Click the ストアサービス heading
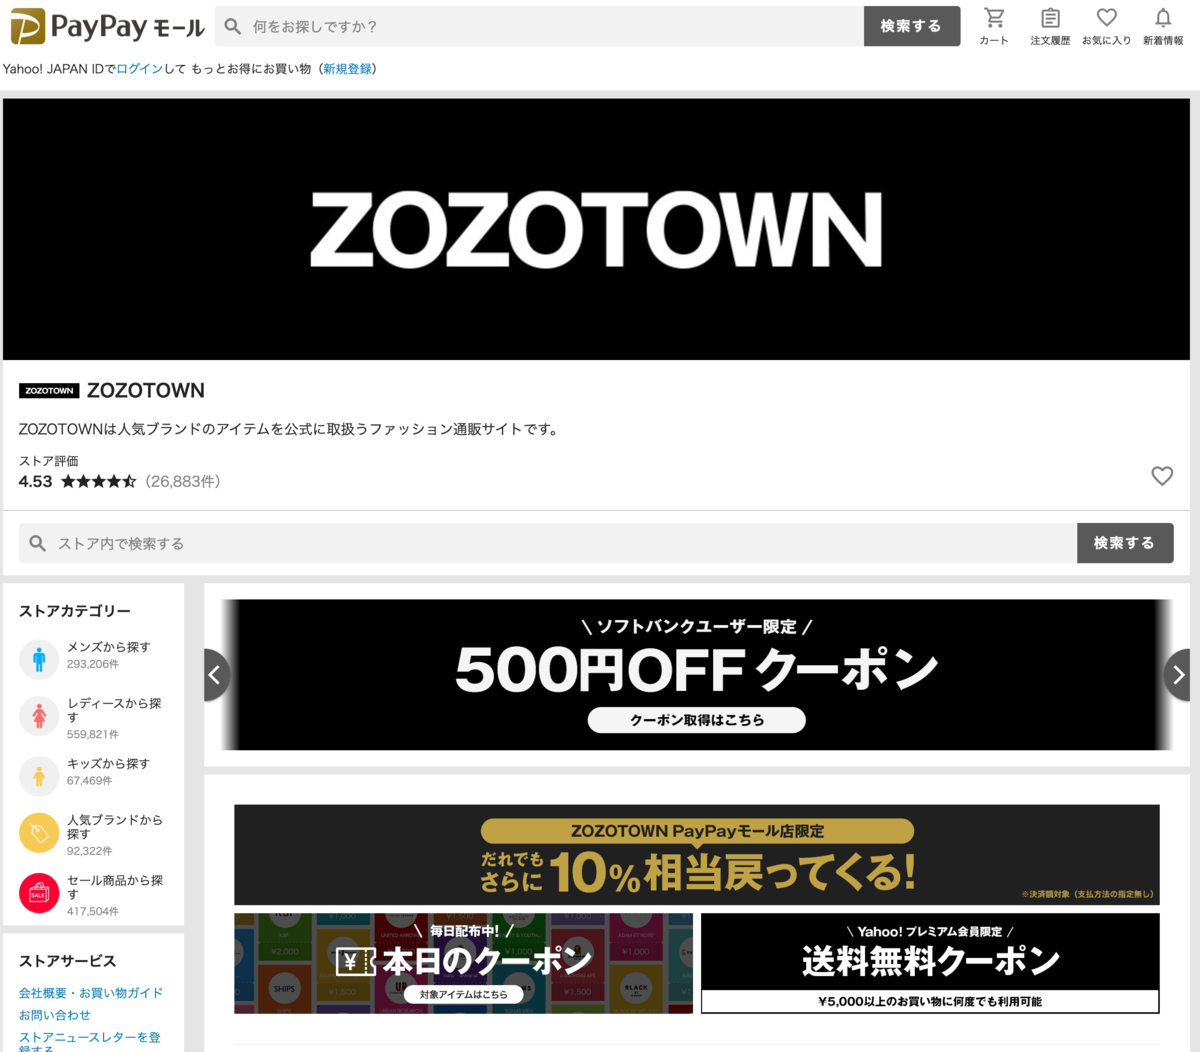 [68, 961]
